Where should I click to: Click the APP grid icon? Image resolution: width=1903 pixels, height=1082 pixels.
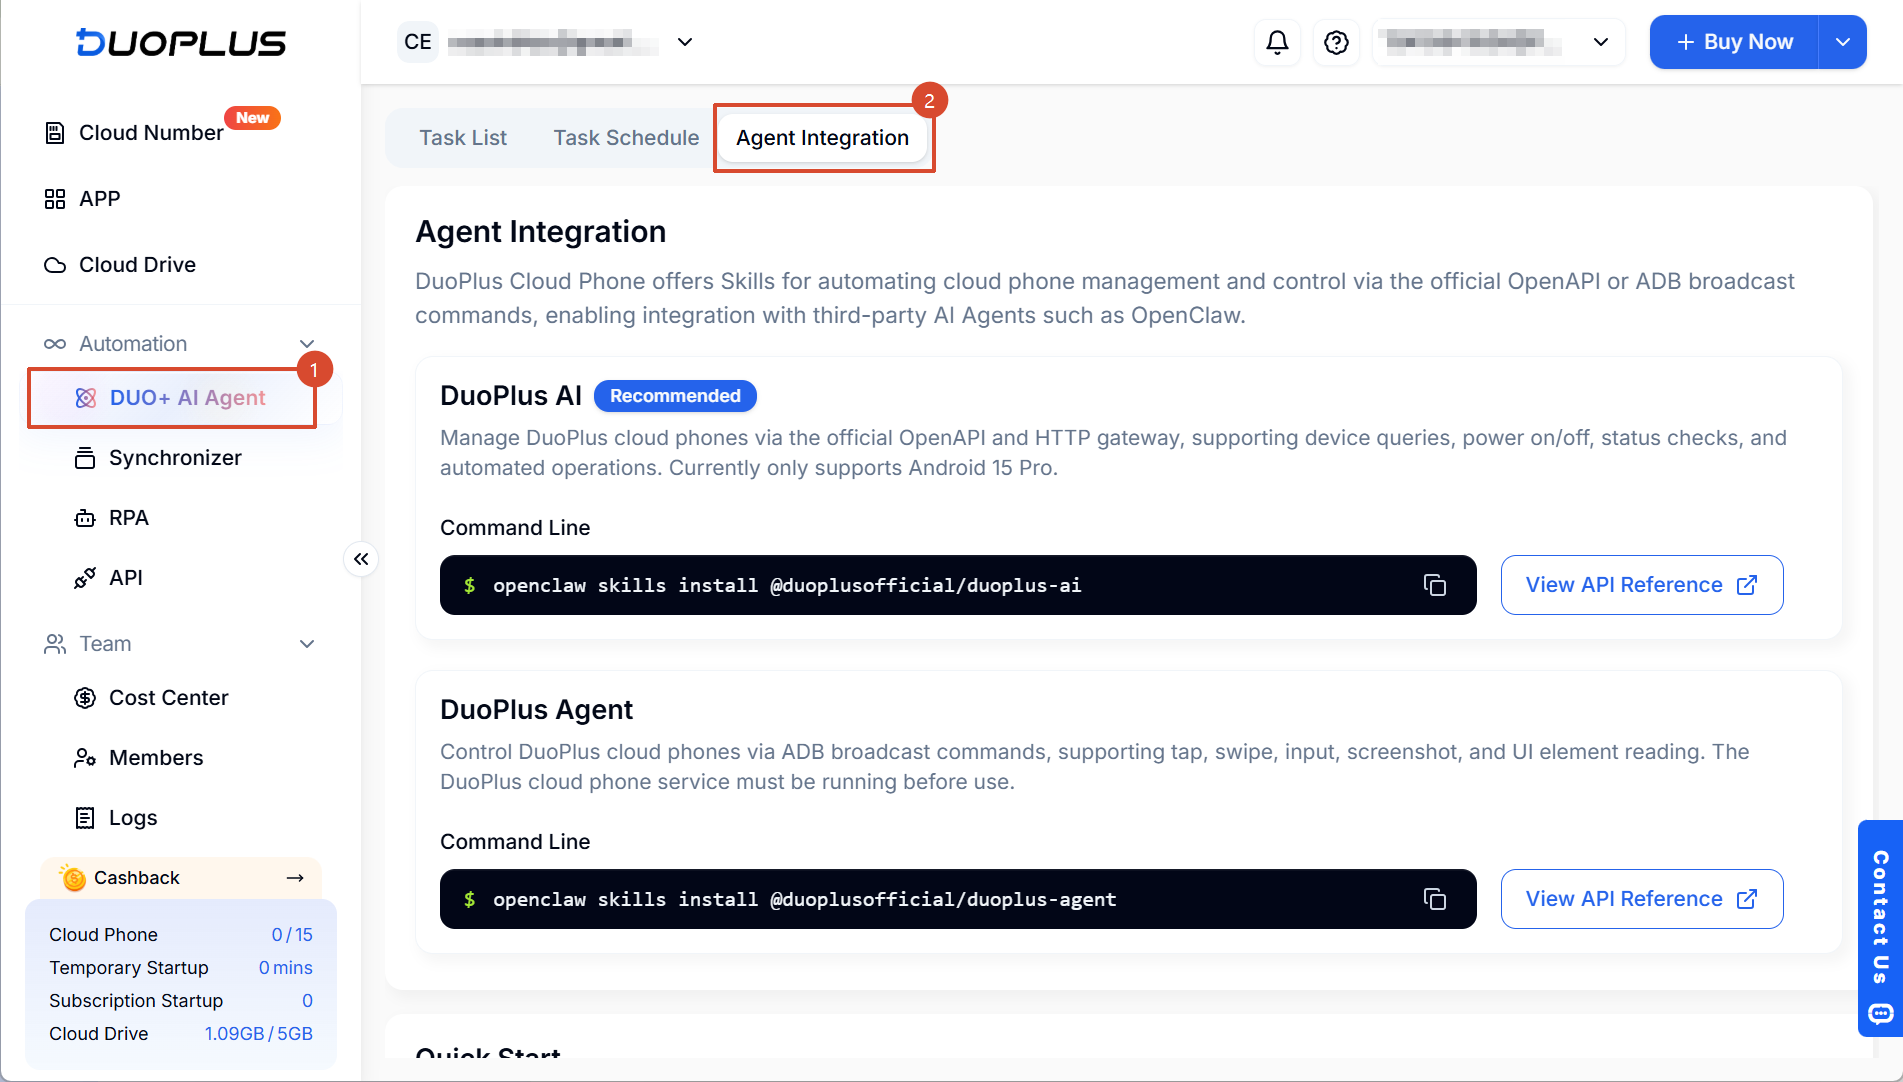[55, 199]
